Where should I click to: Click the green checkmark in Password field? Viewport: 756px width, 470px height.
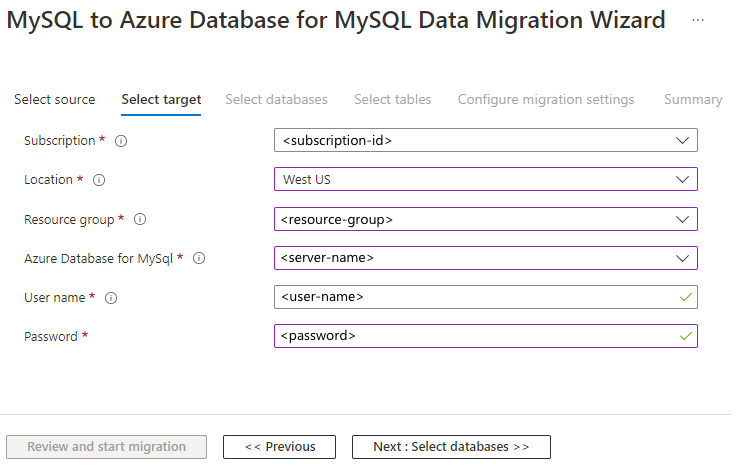pyautogui.click(x=685, y=336)
